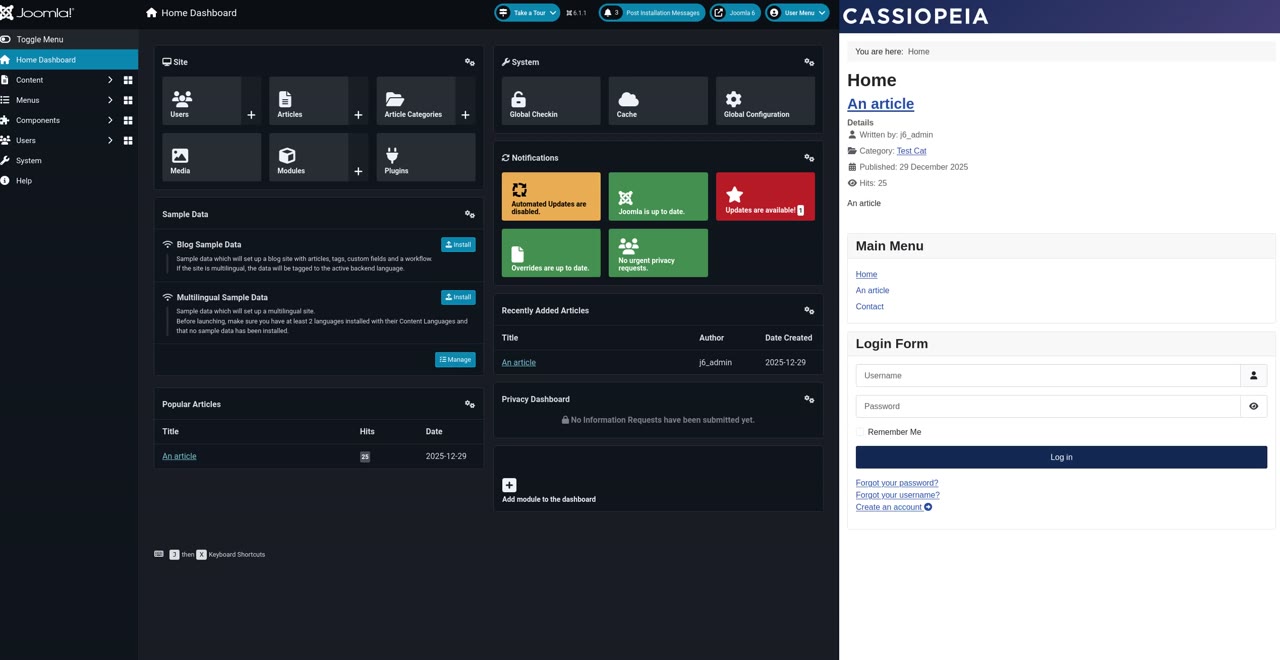
Task: Select Home Dashboard in sidebar
Action: tap(69, 60)
